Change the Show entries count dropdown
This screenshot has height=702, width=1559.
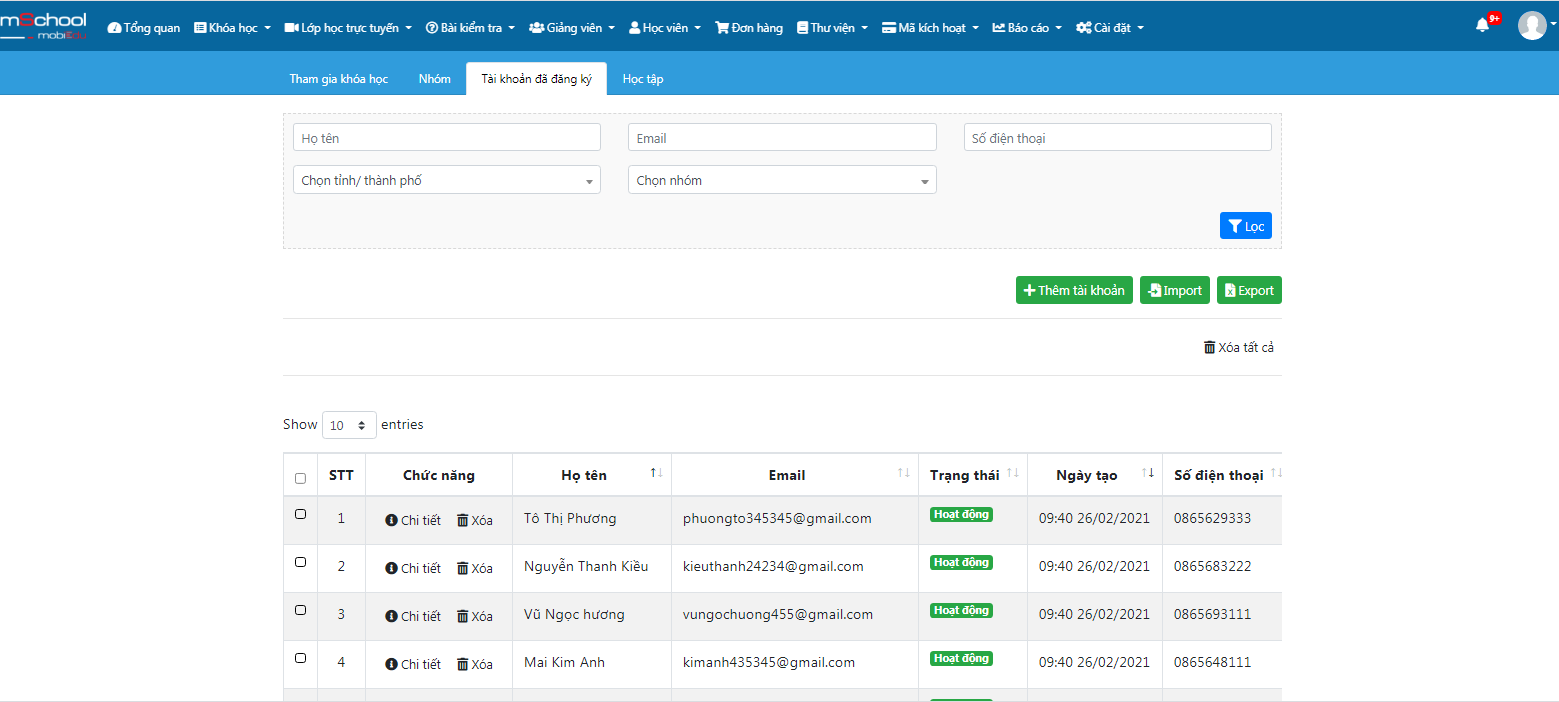click(349, 425)
